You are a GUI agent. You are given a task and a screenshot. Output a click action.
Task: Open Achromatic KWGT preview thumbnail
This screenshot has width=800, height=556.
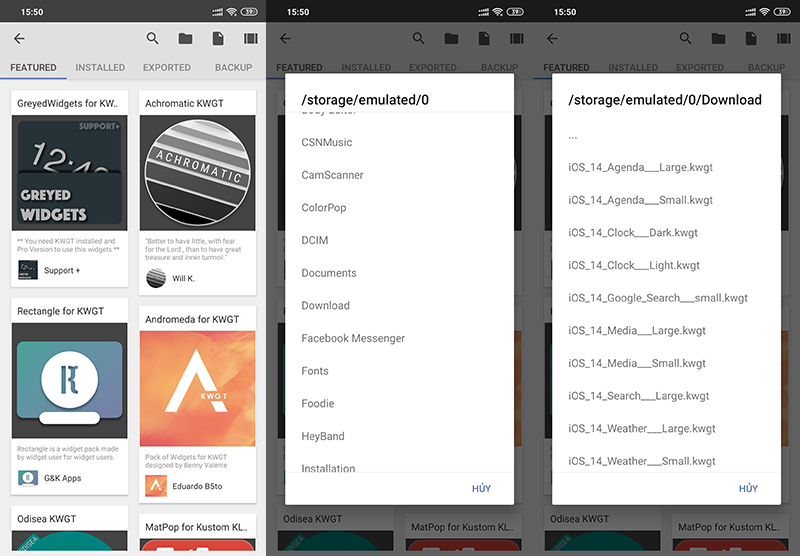coord(197,172)
